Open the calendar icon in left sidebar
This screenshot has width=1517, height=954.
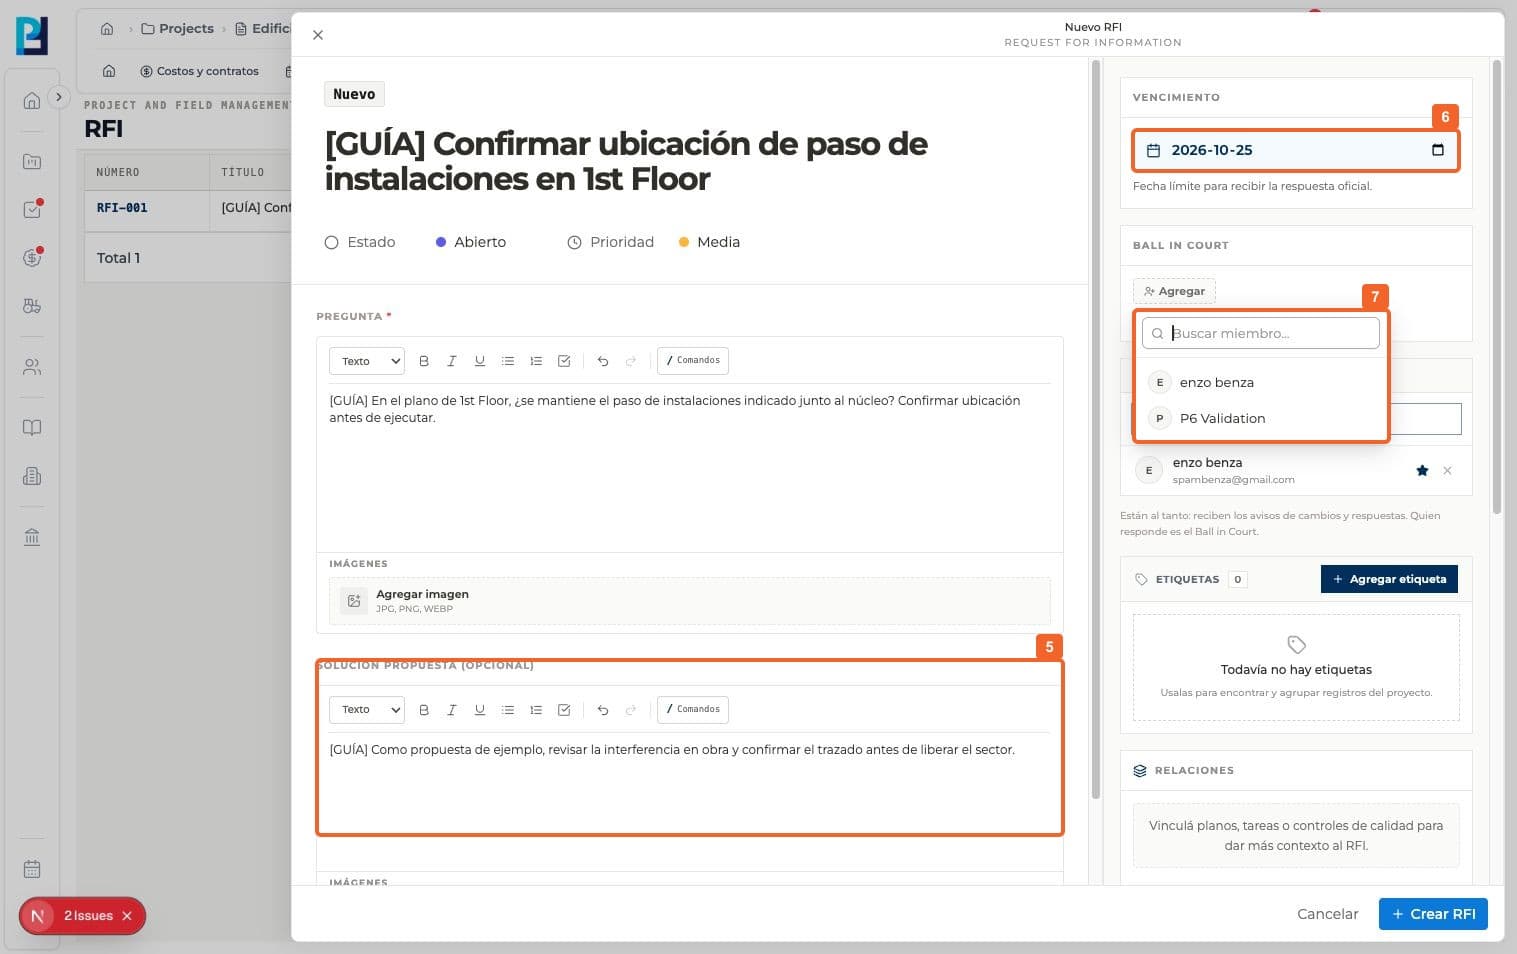[x=32, y=869]
